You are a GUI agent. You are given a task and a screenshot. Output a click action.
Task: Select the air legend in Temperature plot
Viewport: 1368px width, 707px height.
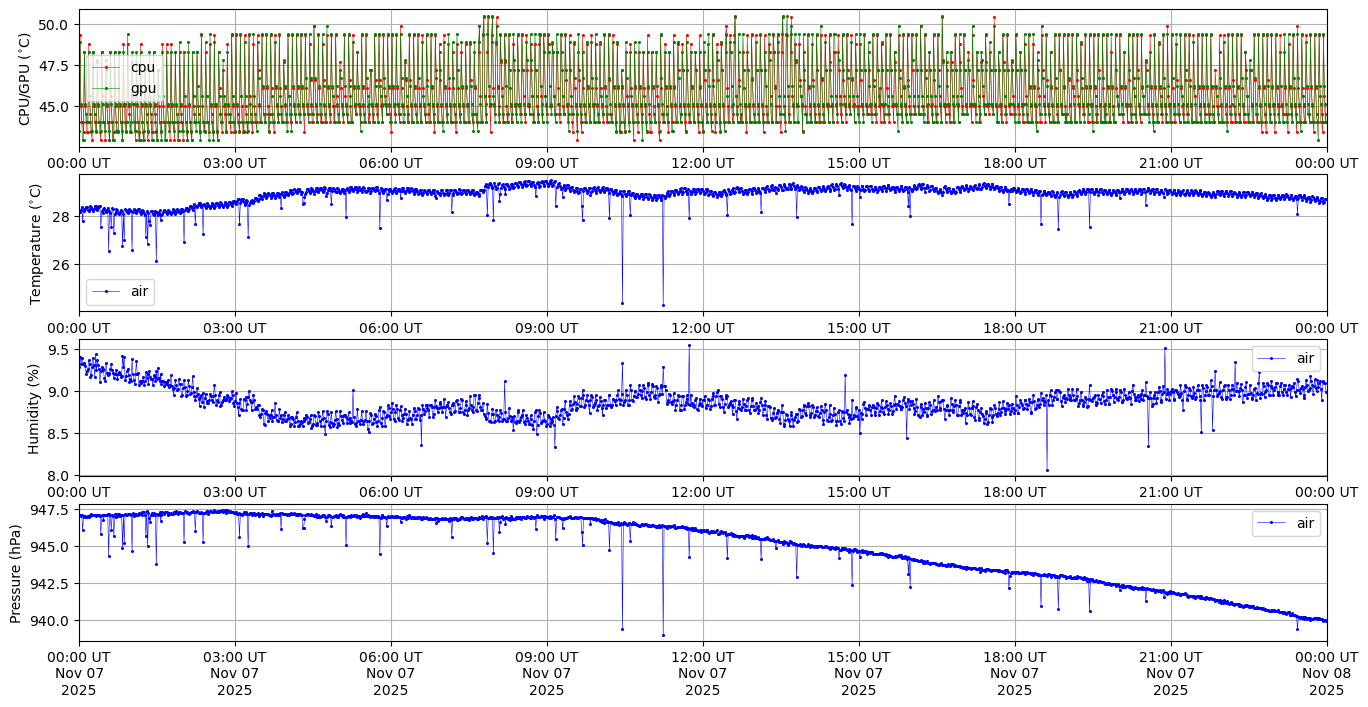coord(120,291)
